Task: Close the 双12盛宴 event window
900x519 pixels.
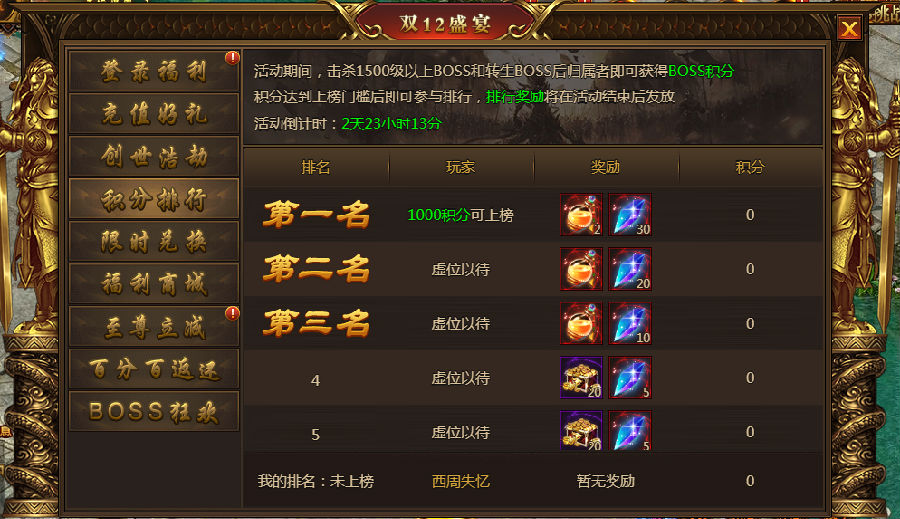Action: [849, 29]
